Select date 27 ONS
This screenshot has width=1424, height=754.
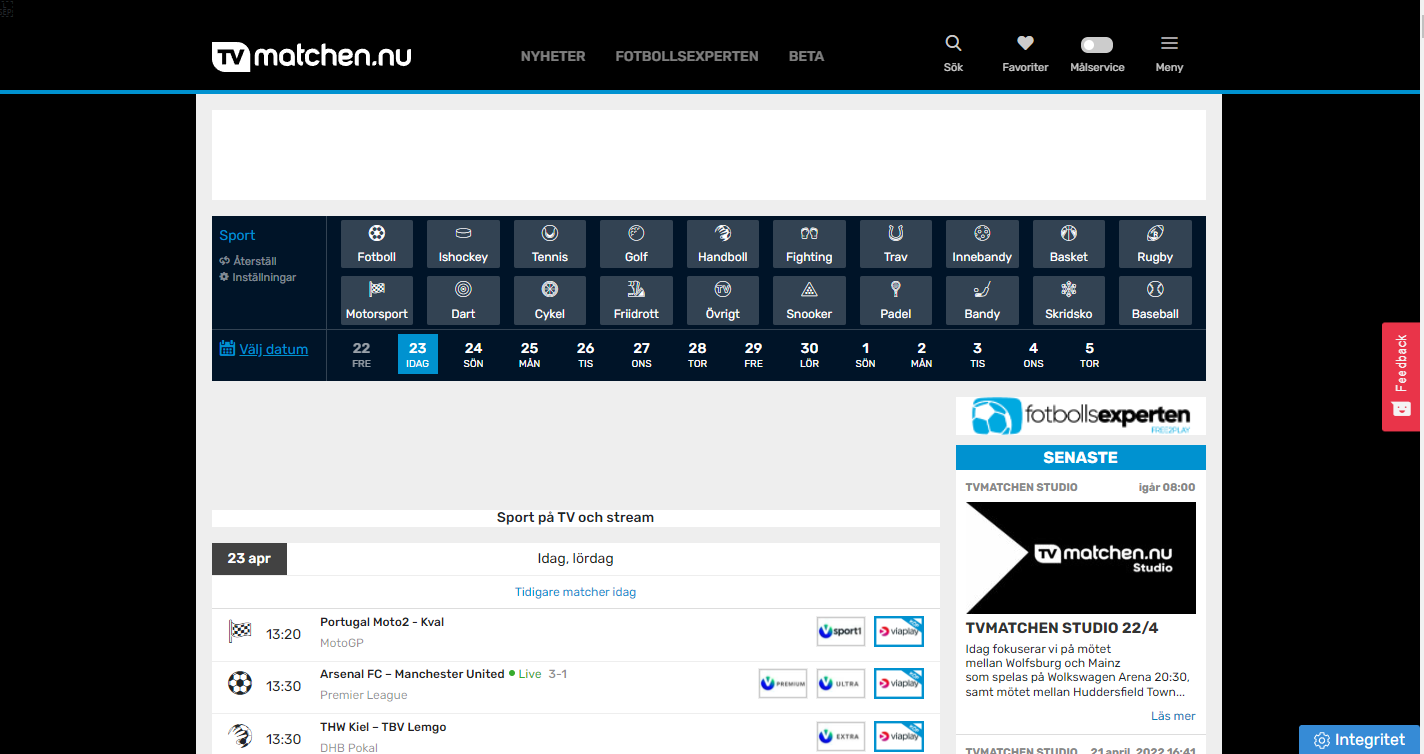[642, 354]
